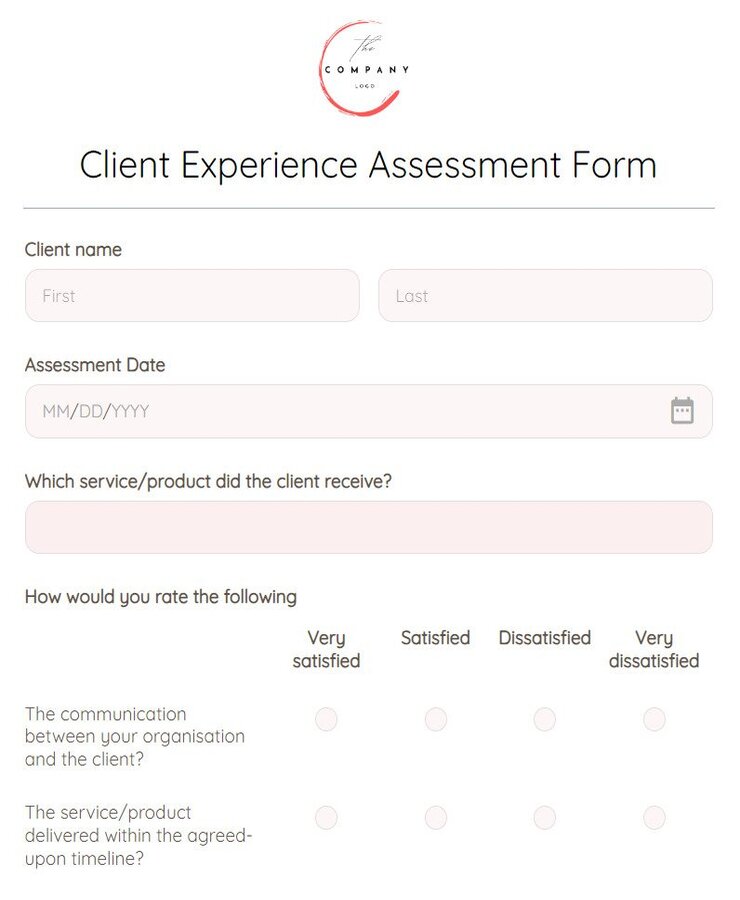Open the calendar date picker icon
This screenshot has height=900, width=740.
681,410
